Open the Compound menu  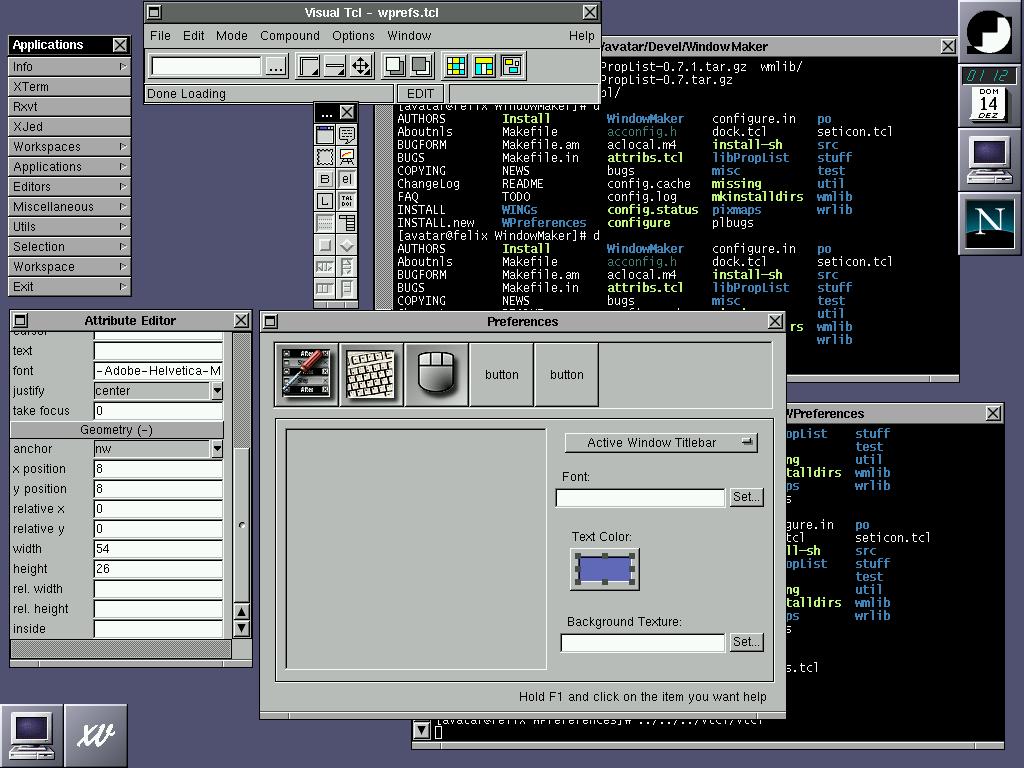tap(290, 36)
